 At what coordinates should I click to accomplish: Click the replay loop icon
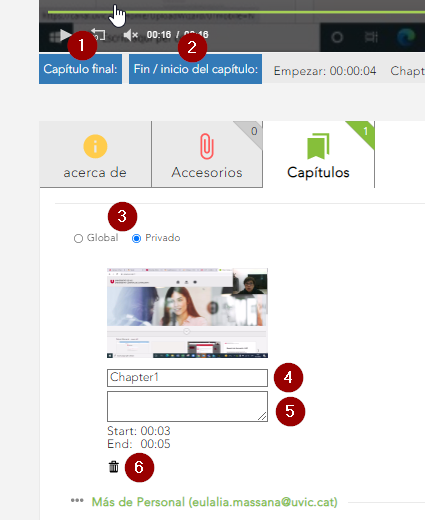[99, 35]
